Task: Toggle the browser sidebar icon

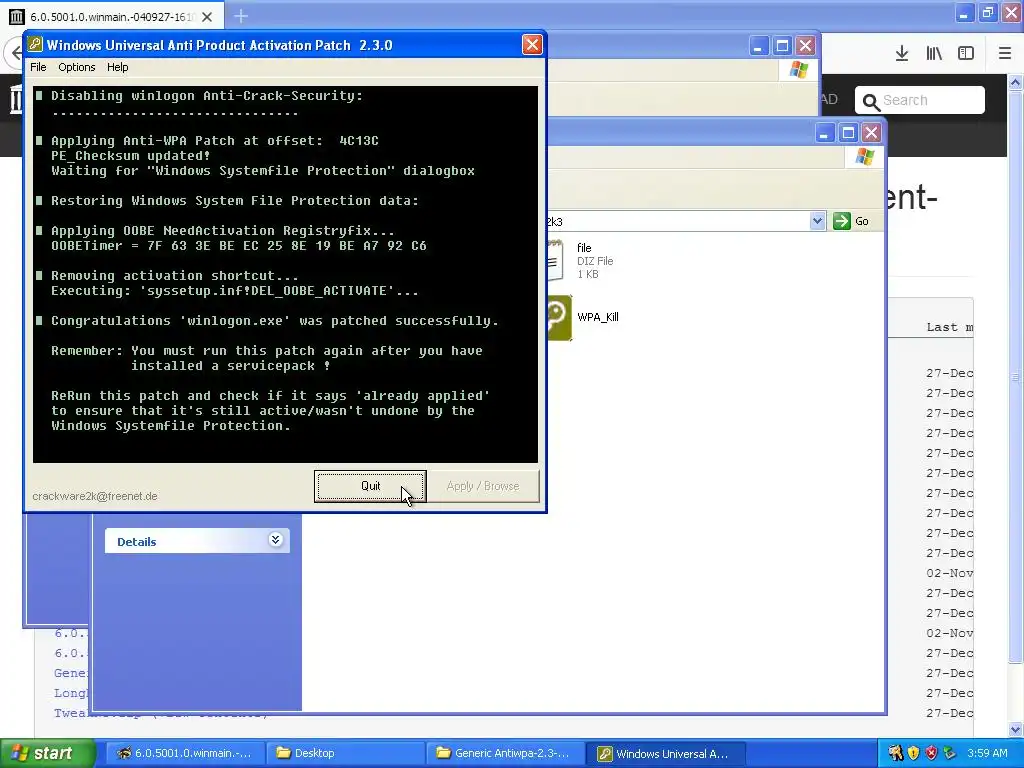Action: tap(966, 54)
